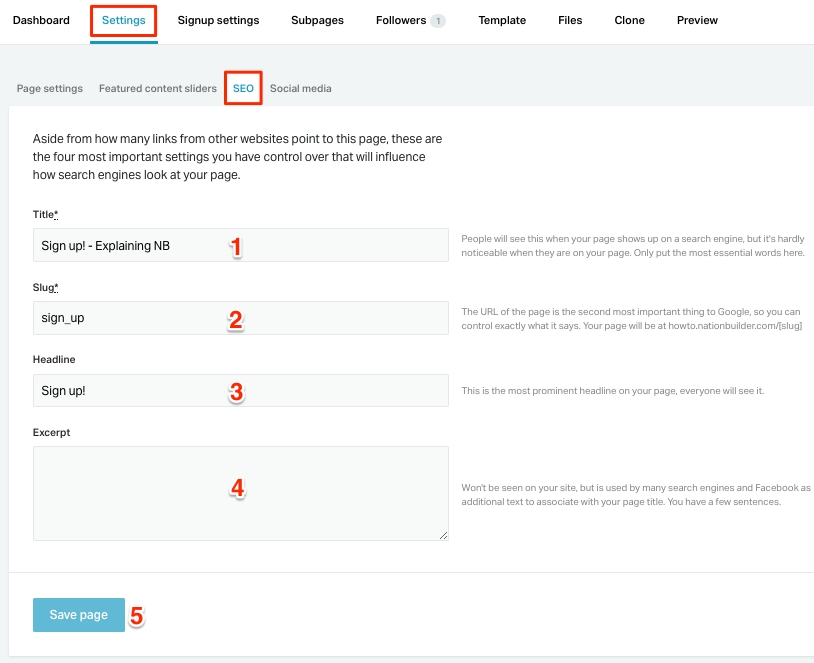Select the SEO settings tab
The width and height of the screenshot is (814, 663).
[x=243, y=88]
